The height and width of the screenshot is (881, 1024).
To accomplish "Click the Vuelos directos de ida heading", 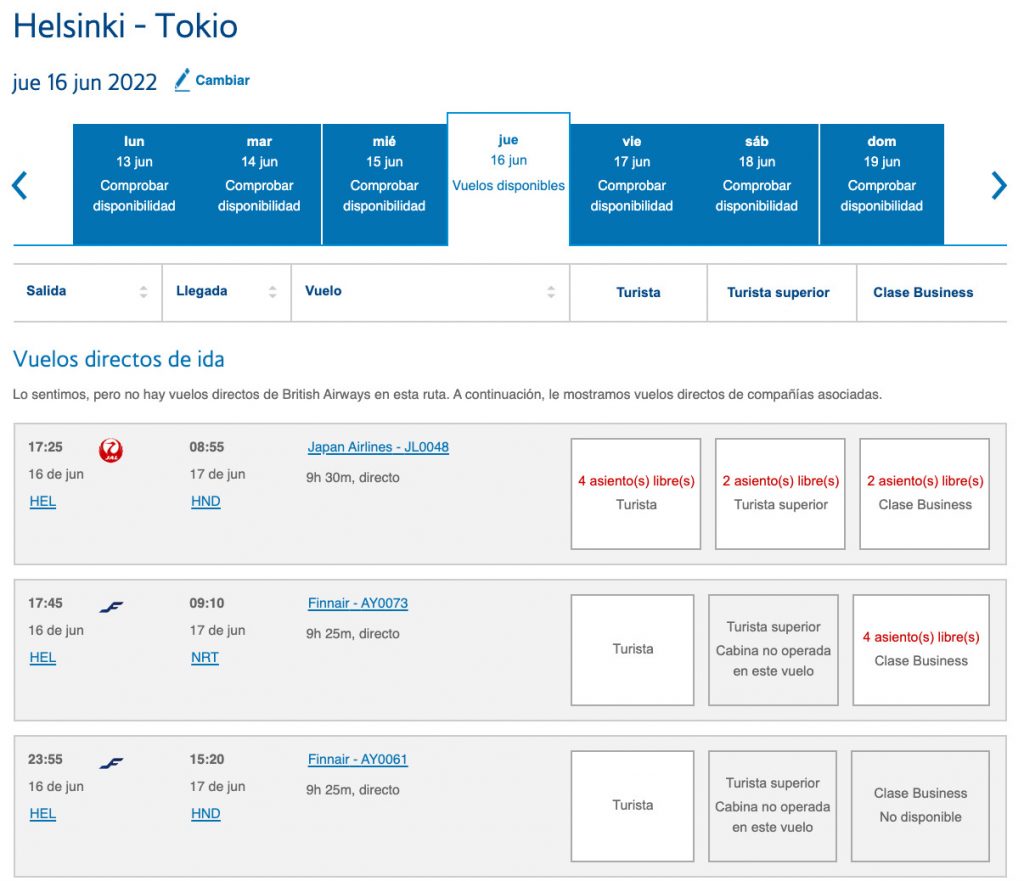I will (x=119, y=359).
